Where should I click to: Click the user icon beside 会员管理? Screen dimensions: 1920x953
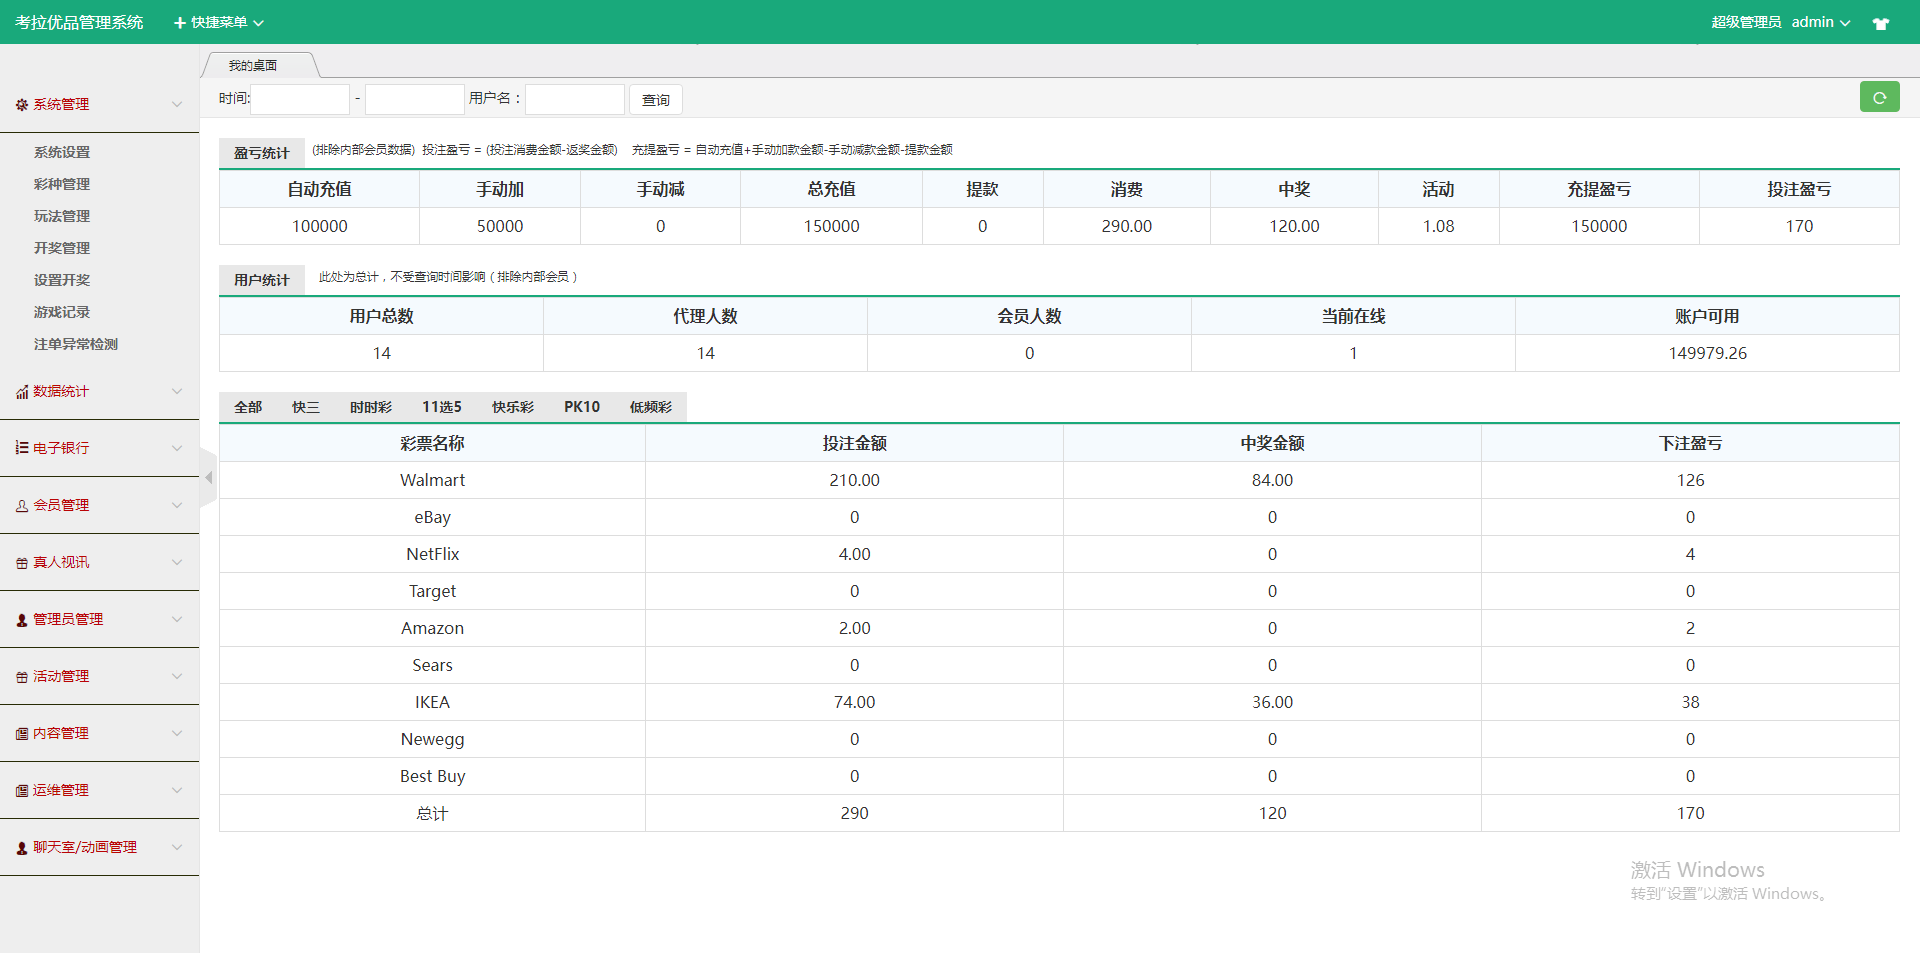click(22, 506)
